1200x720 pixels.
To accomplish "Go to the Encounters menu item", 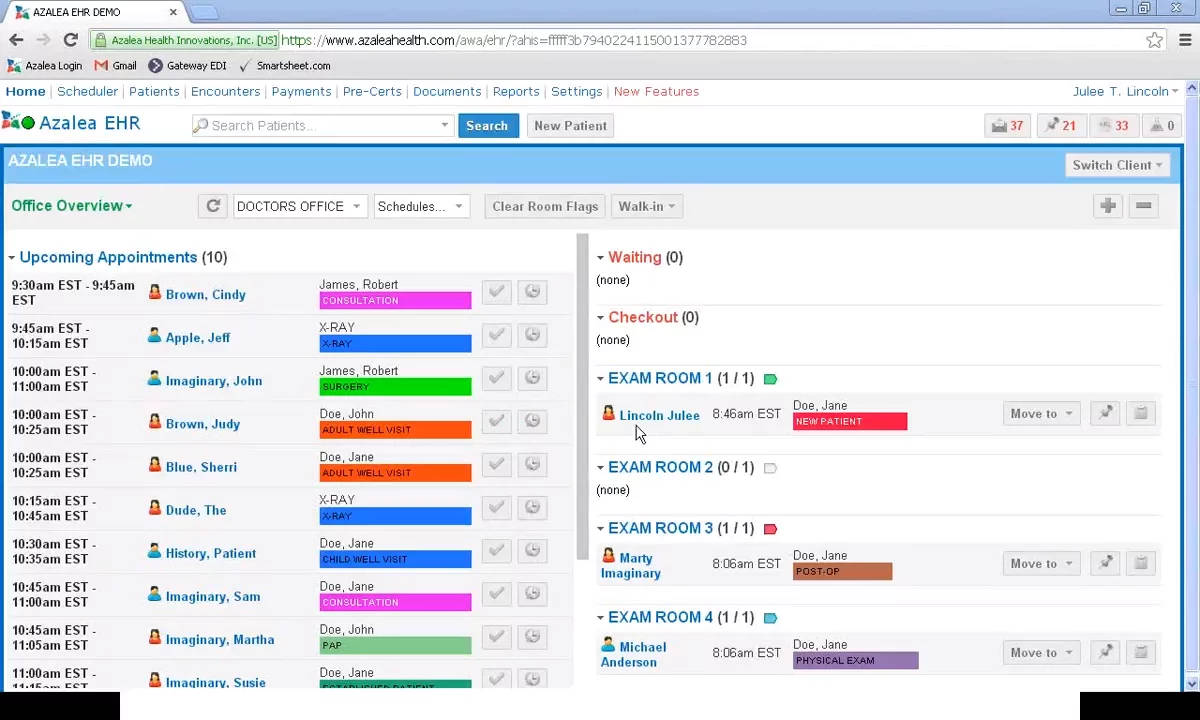I will click(225, 91).
